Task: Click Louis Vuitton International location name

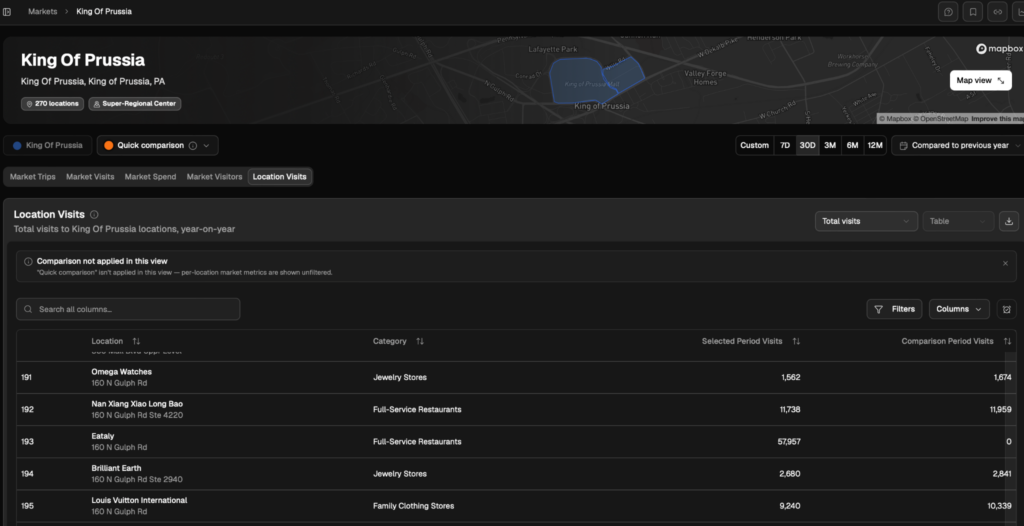Action: point(139,500)
